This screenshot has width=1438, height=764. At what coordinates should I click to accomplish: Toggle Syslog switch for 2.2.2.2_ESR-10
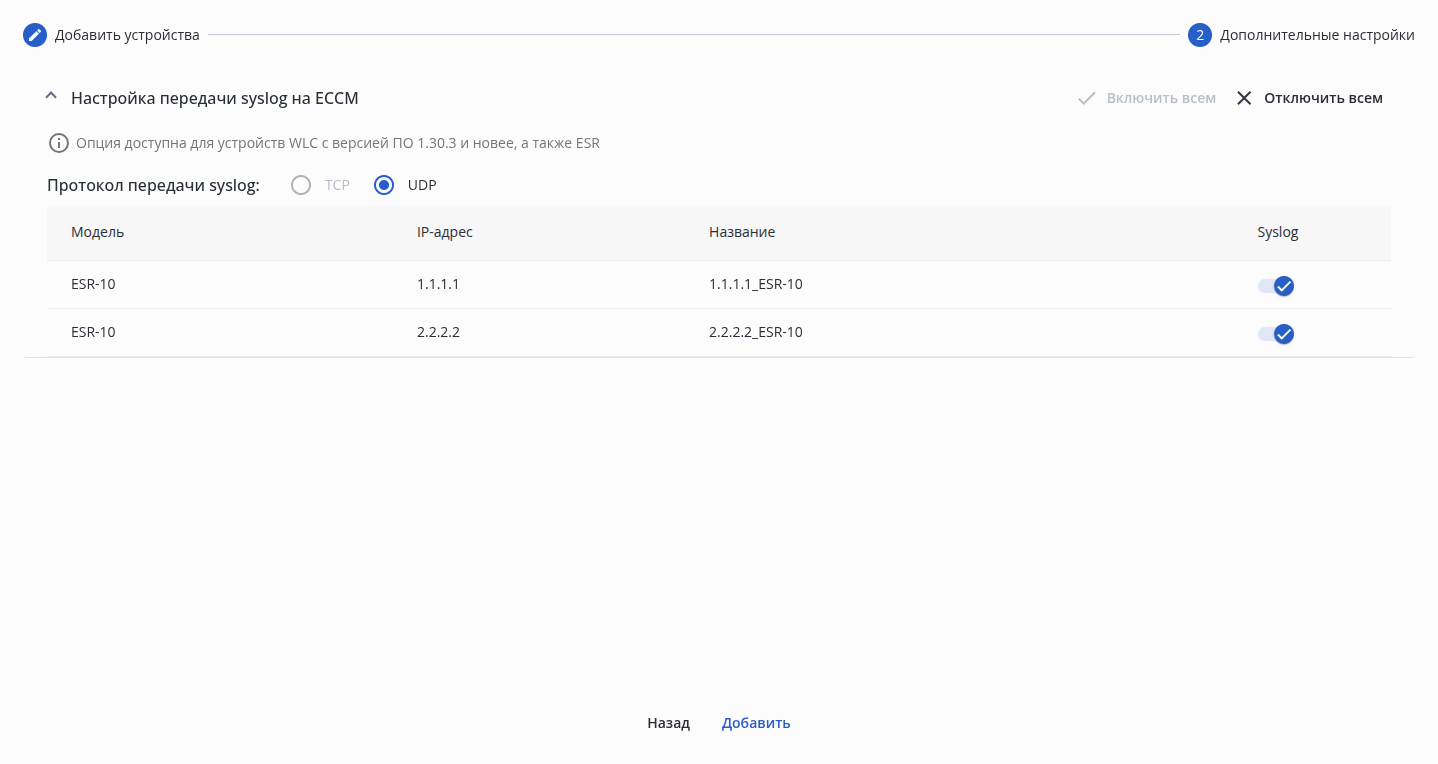click(1276, 334)
